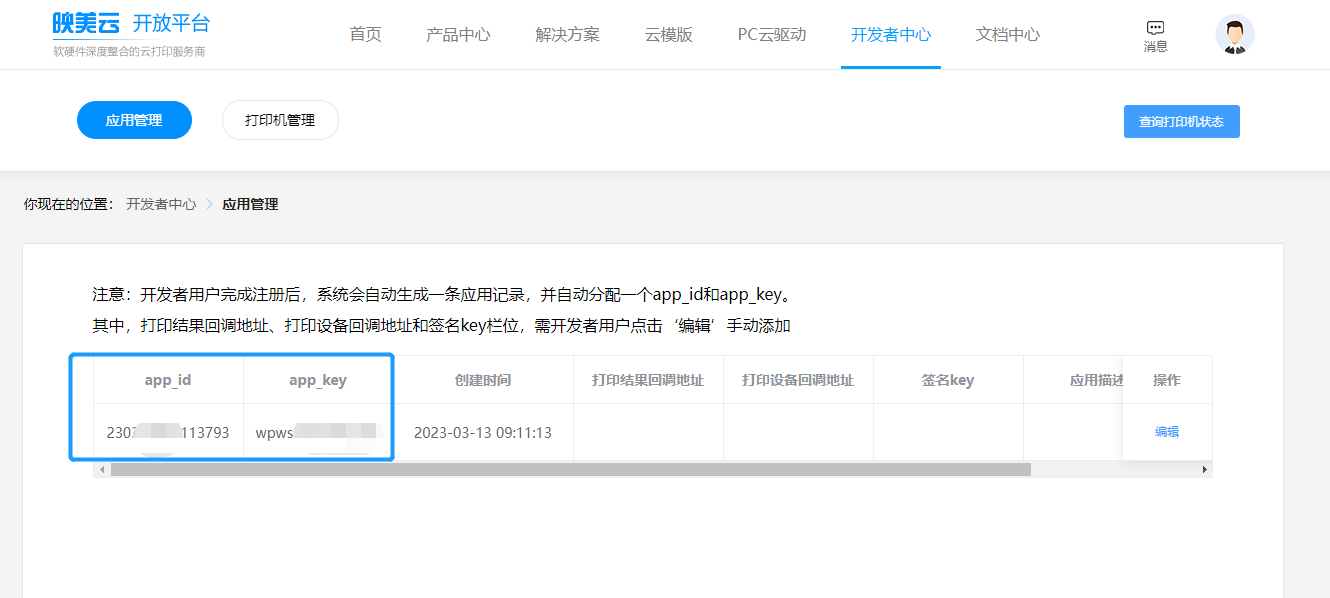Viewport: 1330px width, 598px height.
Task: Open the PC云驱动 page
Action: pyautogui.click(x=771, y=35)
